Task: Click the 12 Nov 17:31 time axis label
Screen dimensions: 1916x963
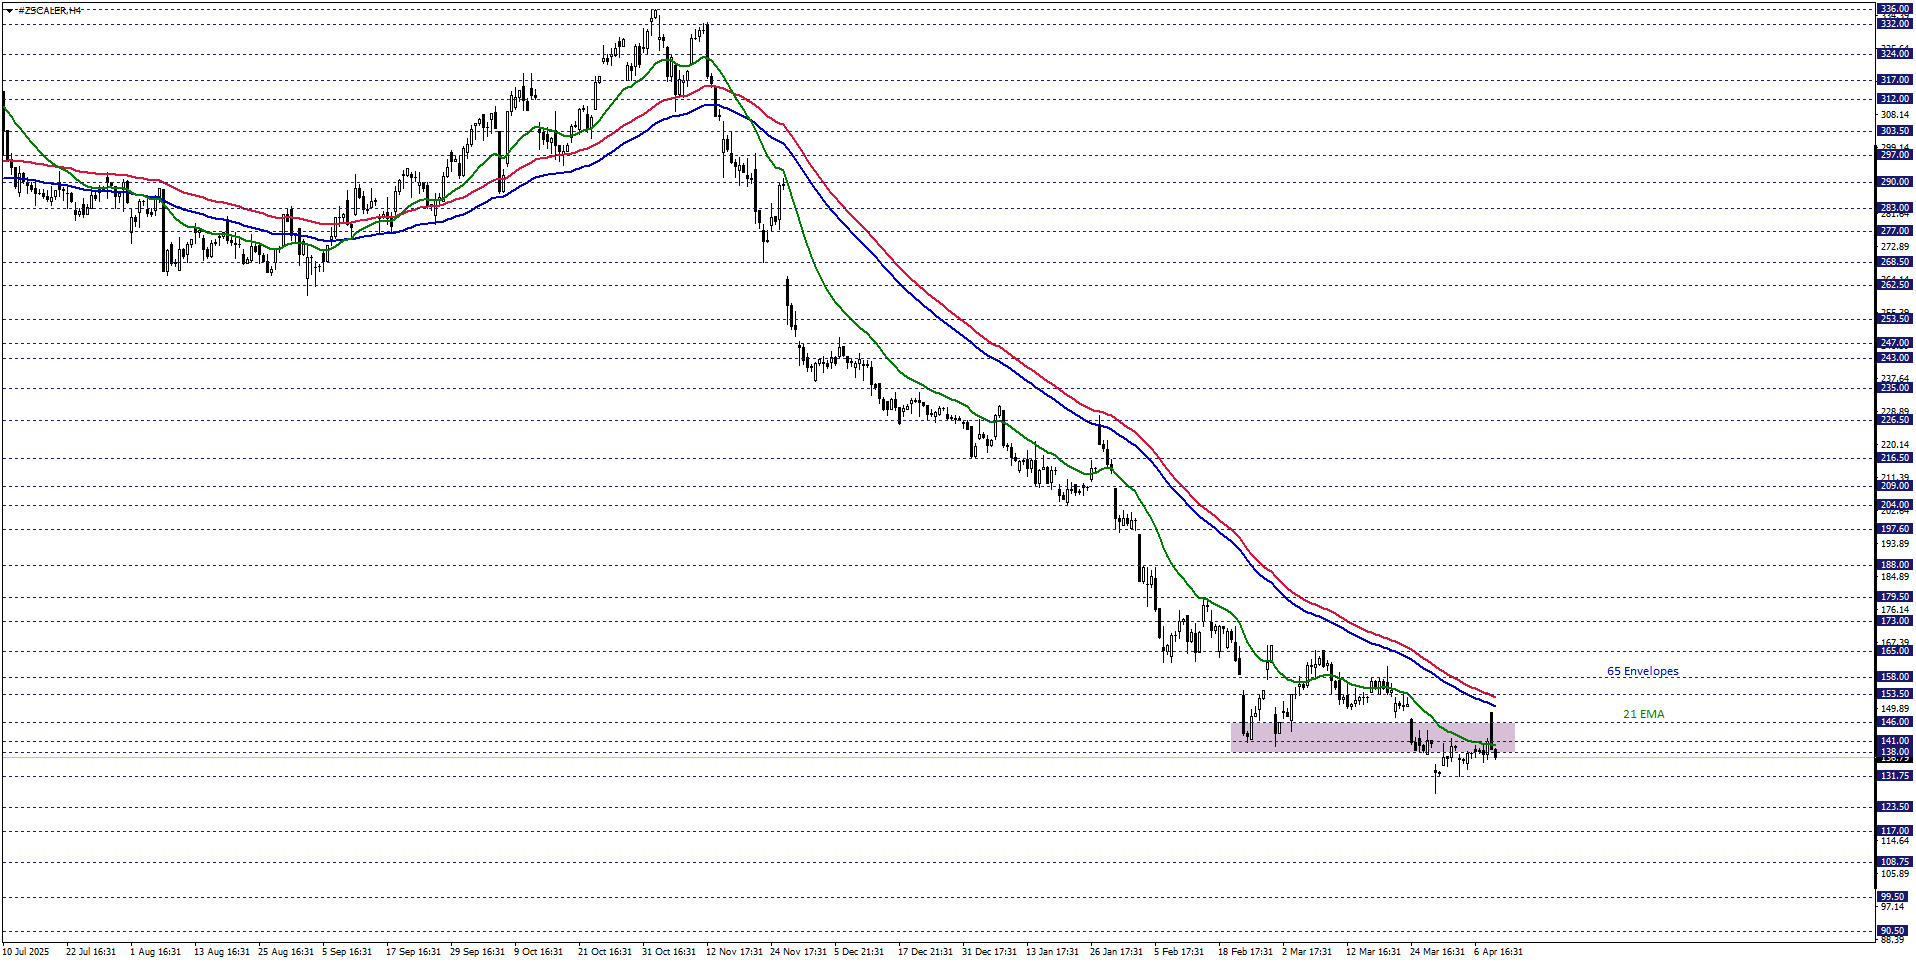Action: (x=734, y=952)
